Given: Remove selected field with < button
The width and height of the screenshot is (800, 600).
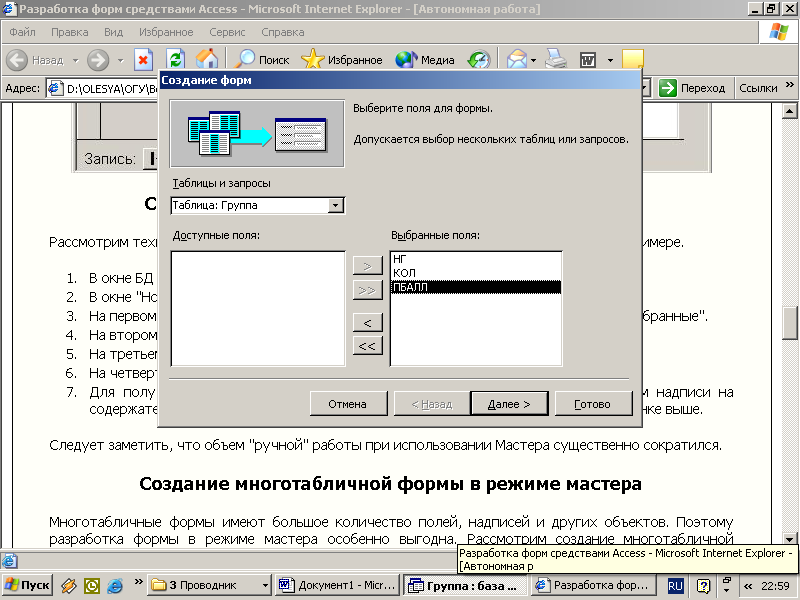Looking at the screenshot, I should 367,323.
